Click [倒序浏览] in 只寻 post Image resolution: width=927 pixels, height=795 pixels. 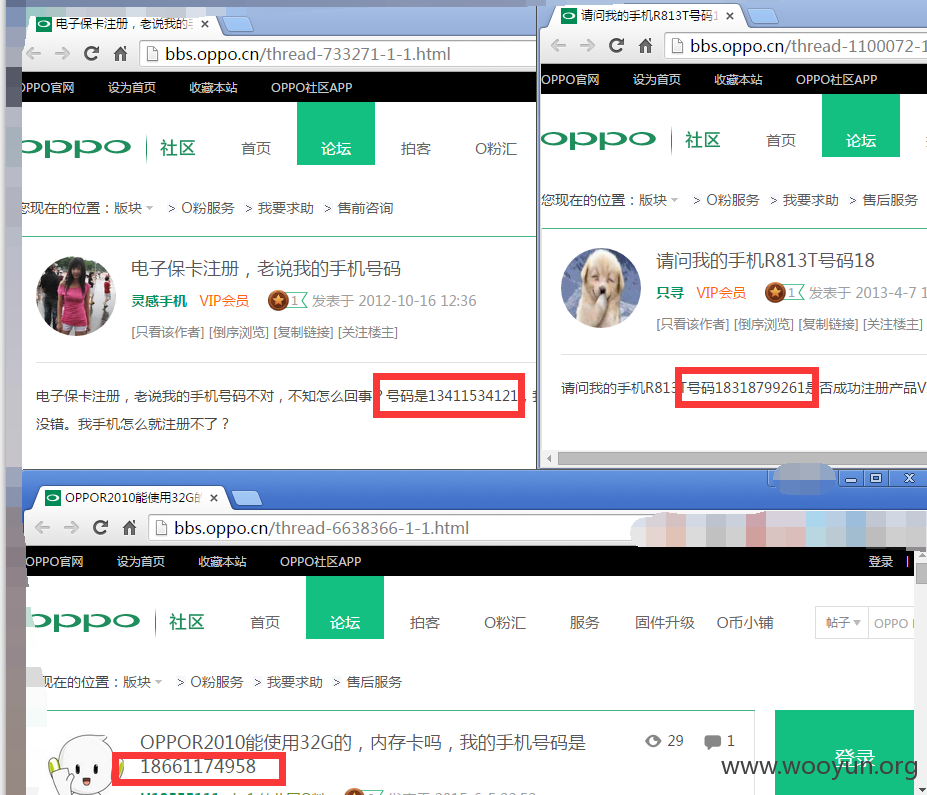coord(764,324)
